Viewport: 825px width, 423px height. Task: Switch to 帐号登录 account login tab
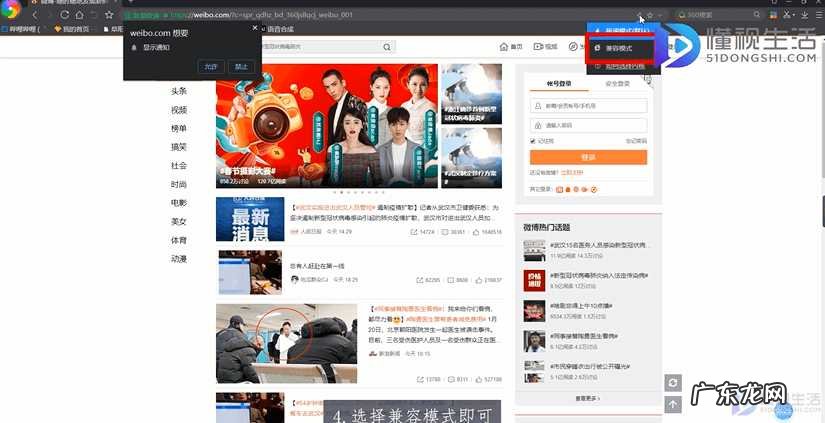(559, 83)
